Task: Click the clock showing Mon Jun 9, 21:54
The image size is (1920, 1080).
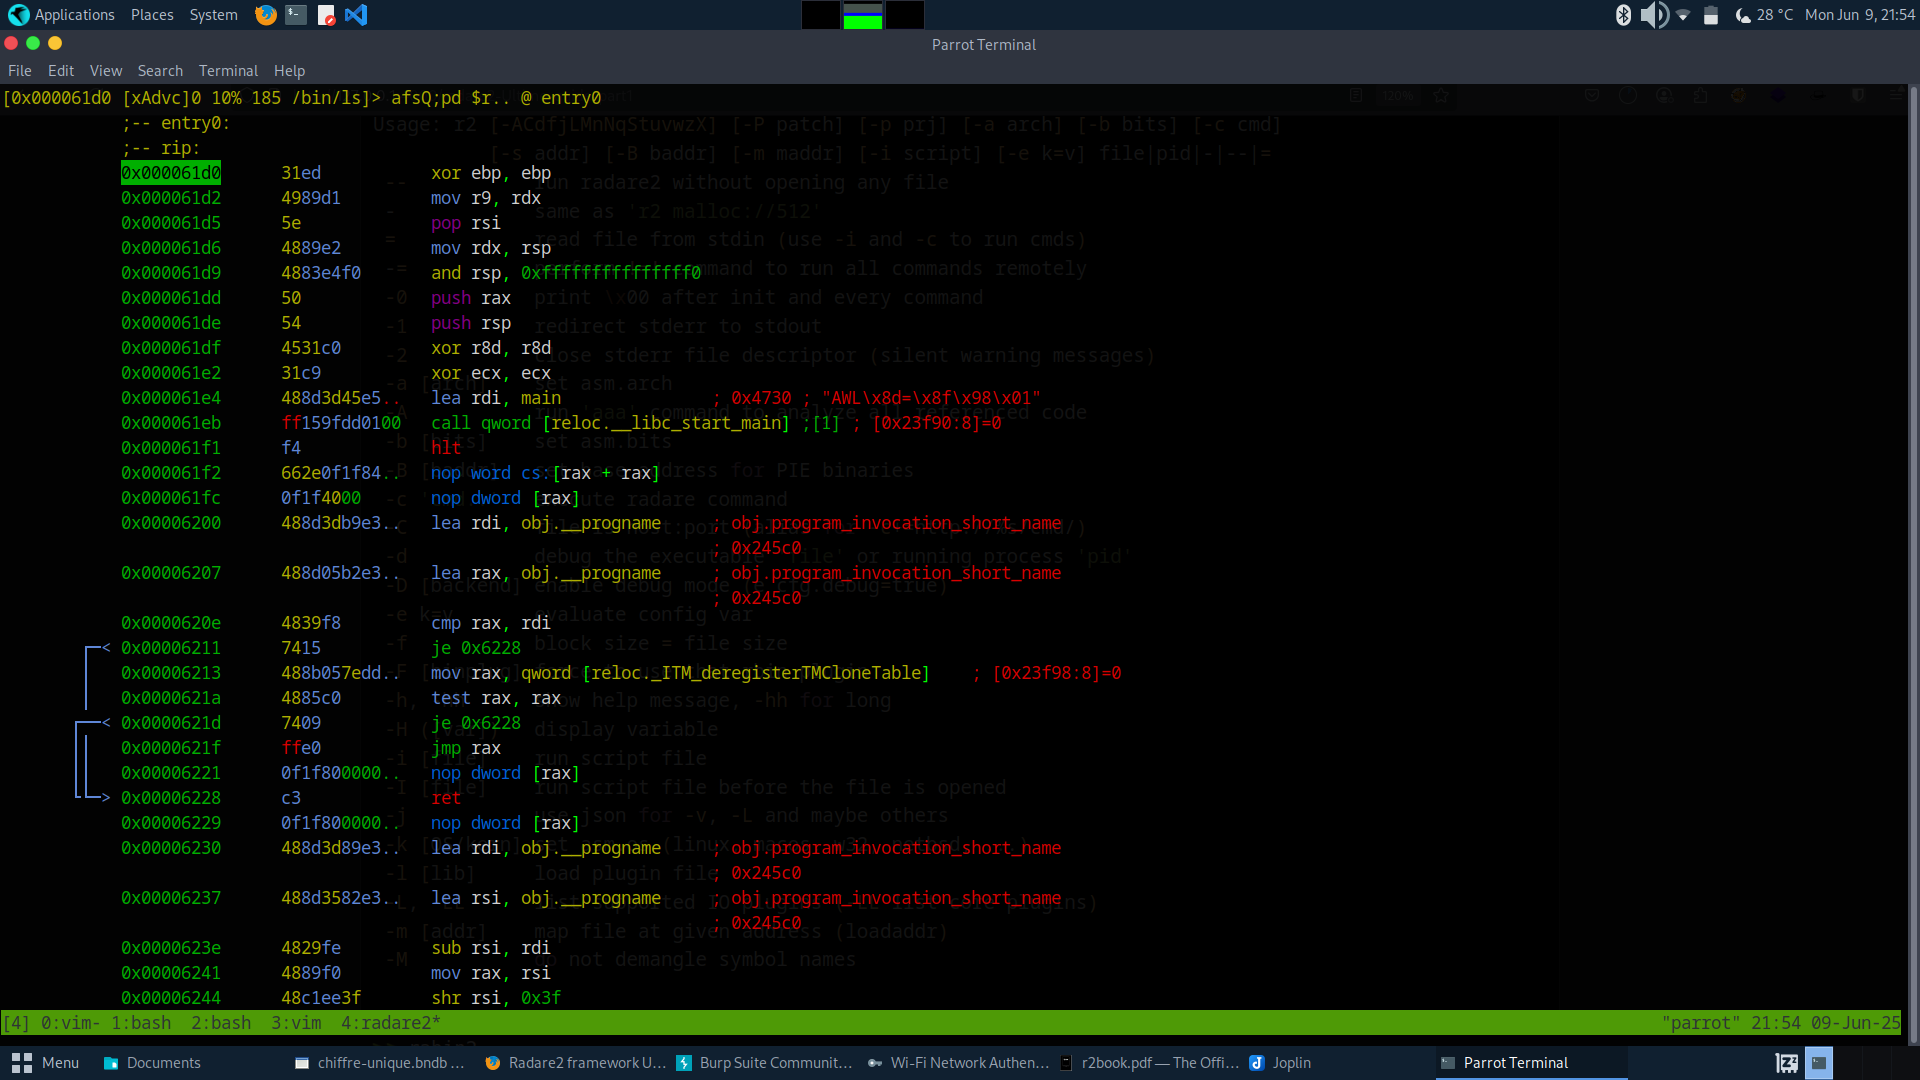Action: pos(1859,15)
